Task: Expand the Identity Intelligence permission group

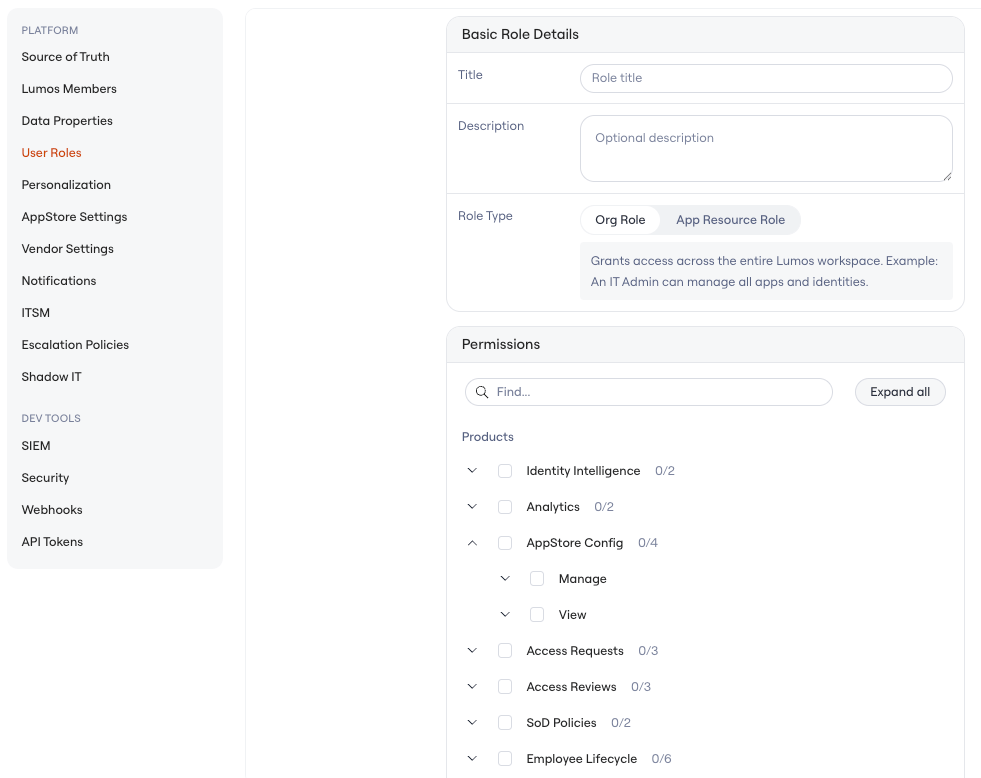Action: click(x=472, y=470)
